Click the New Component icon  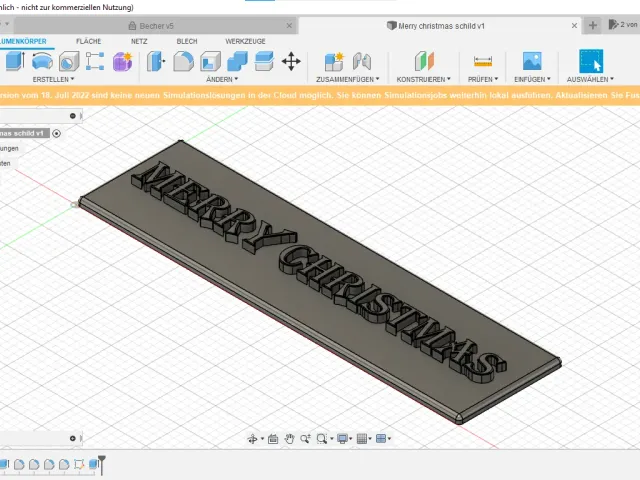(334, 62)
